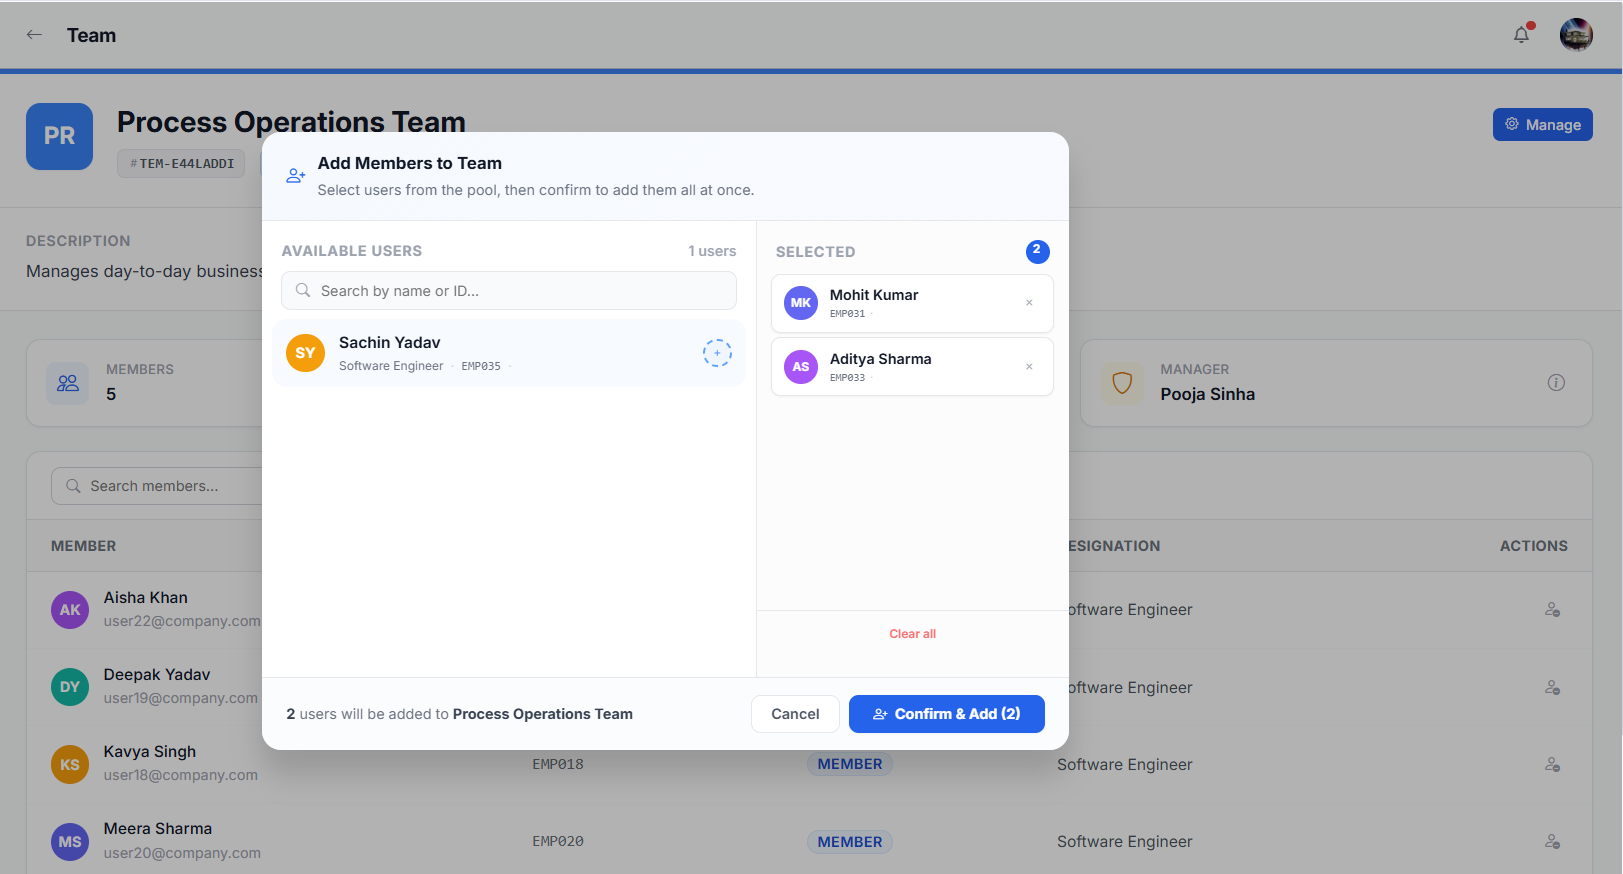Image resolution: width=1623 pixels, height=874 pixels.
Task: Click the Aisha Khan row action icon
Action: (x=1552, y=609)
